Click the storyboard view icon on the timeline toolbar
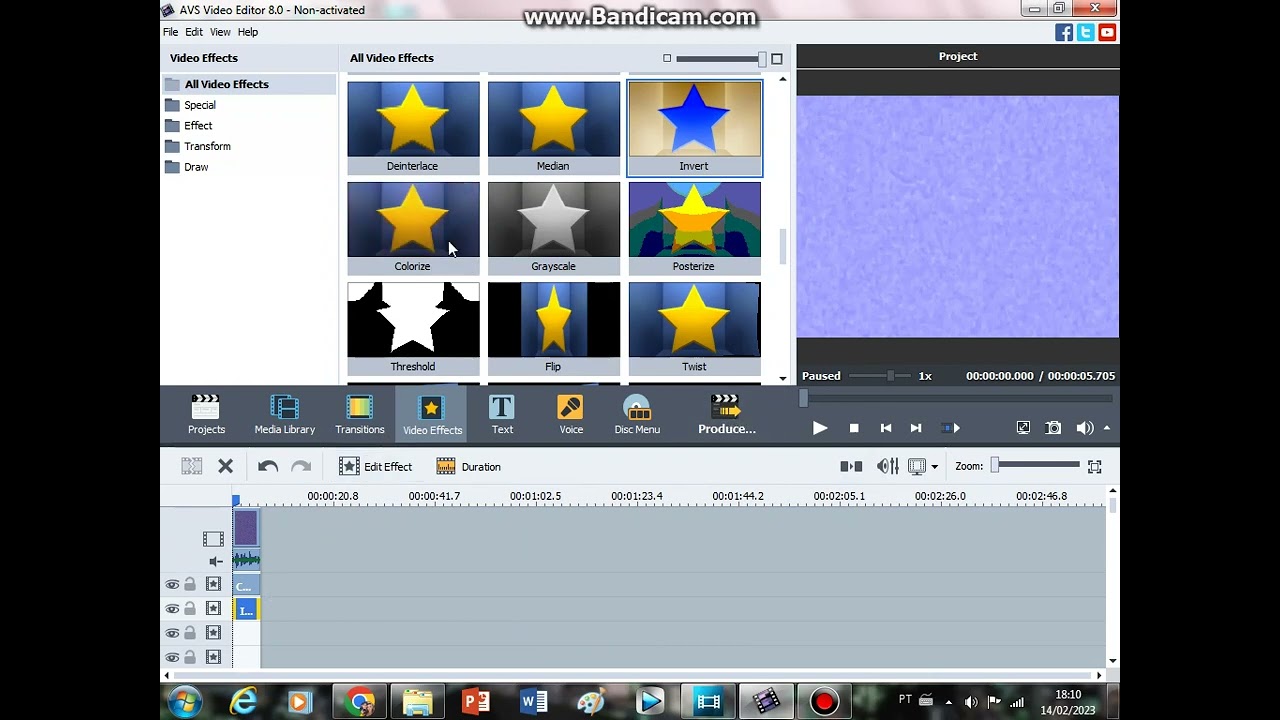This screenshot has height=720, width=1280. 851,466
